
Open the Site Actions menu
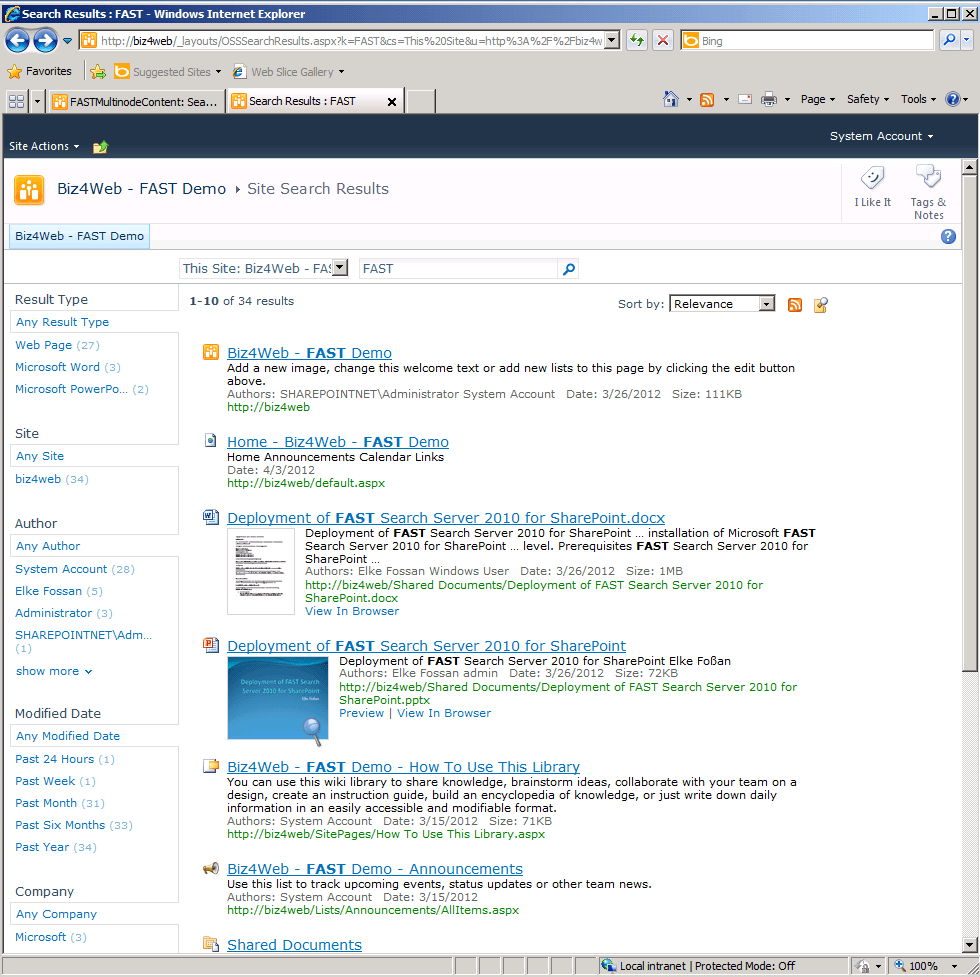click(x=44, y=146)
